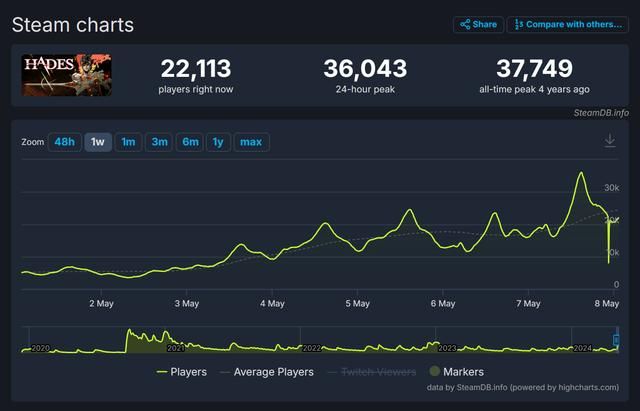The height and width of the screenshot is (411, 640).
Task: Set zoom to 6m
Action: coord(189,142)
